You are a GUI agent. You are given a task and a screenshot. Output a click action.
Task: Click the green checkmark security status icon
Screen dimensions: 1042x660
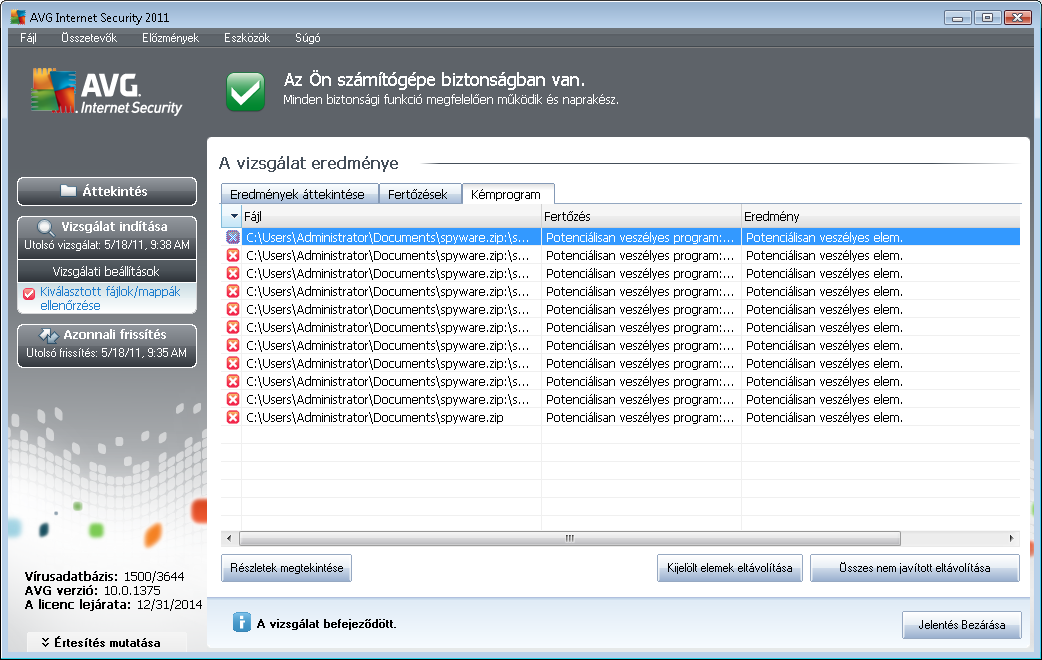click(x=245, y=92)
